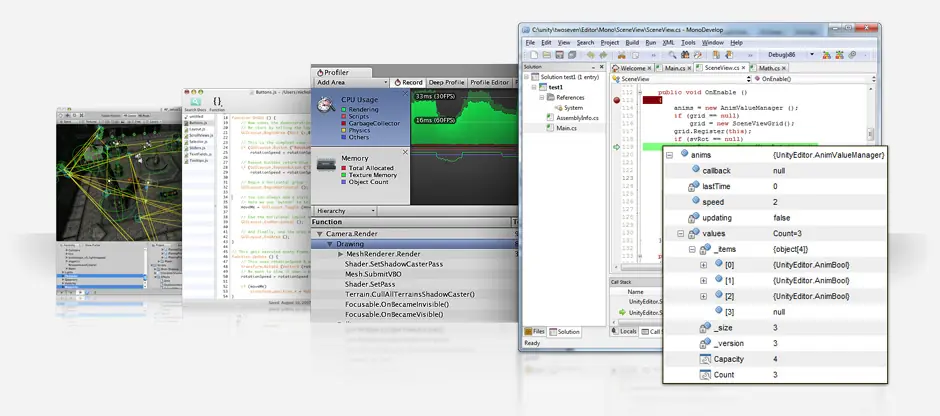Select Main.cs file in Solution pad

click(x=562, y=128)
